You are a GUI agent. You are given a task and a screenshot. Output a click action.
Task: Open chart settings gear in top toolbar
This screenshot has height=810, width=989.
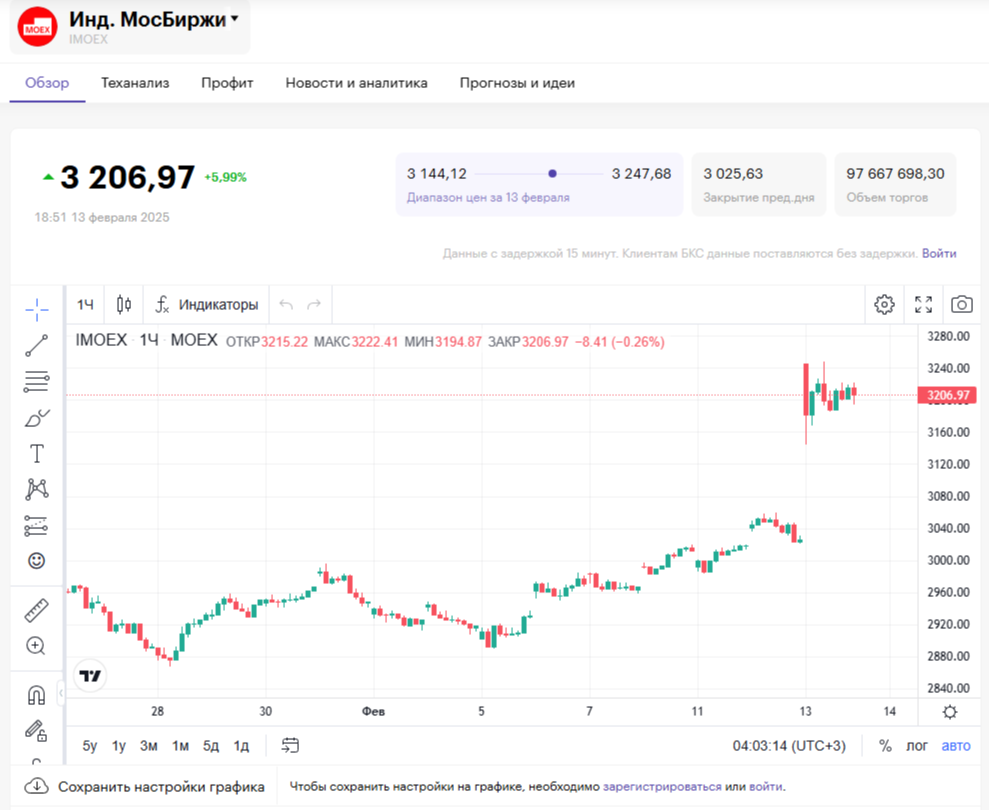tap(884, 304)
